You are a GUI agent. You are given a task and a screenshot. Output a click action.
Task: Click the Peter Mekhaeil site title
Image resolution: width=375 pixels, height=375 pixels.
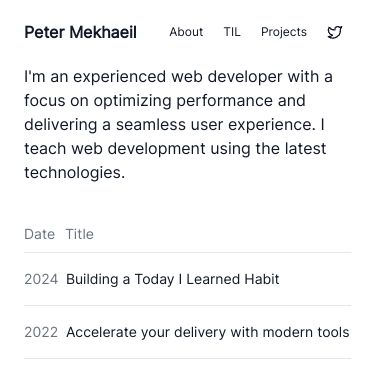pos(80,32)
